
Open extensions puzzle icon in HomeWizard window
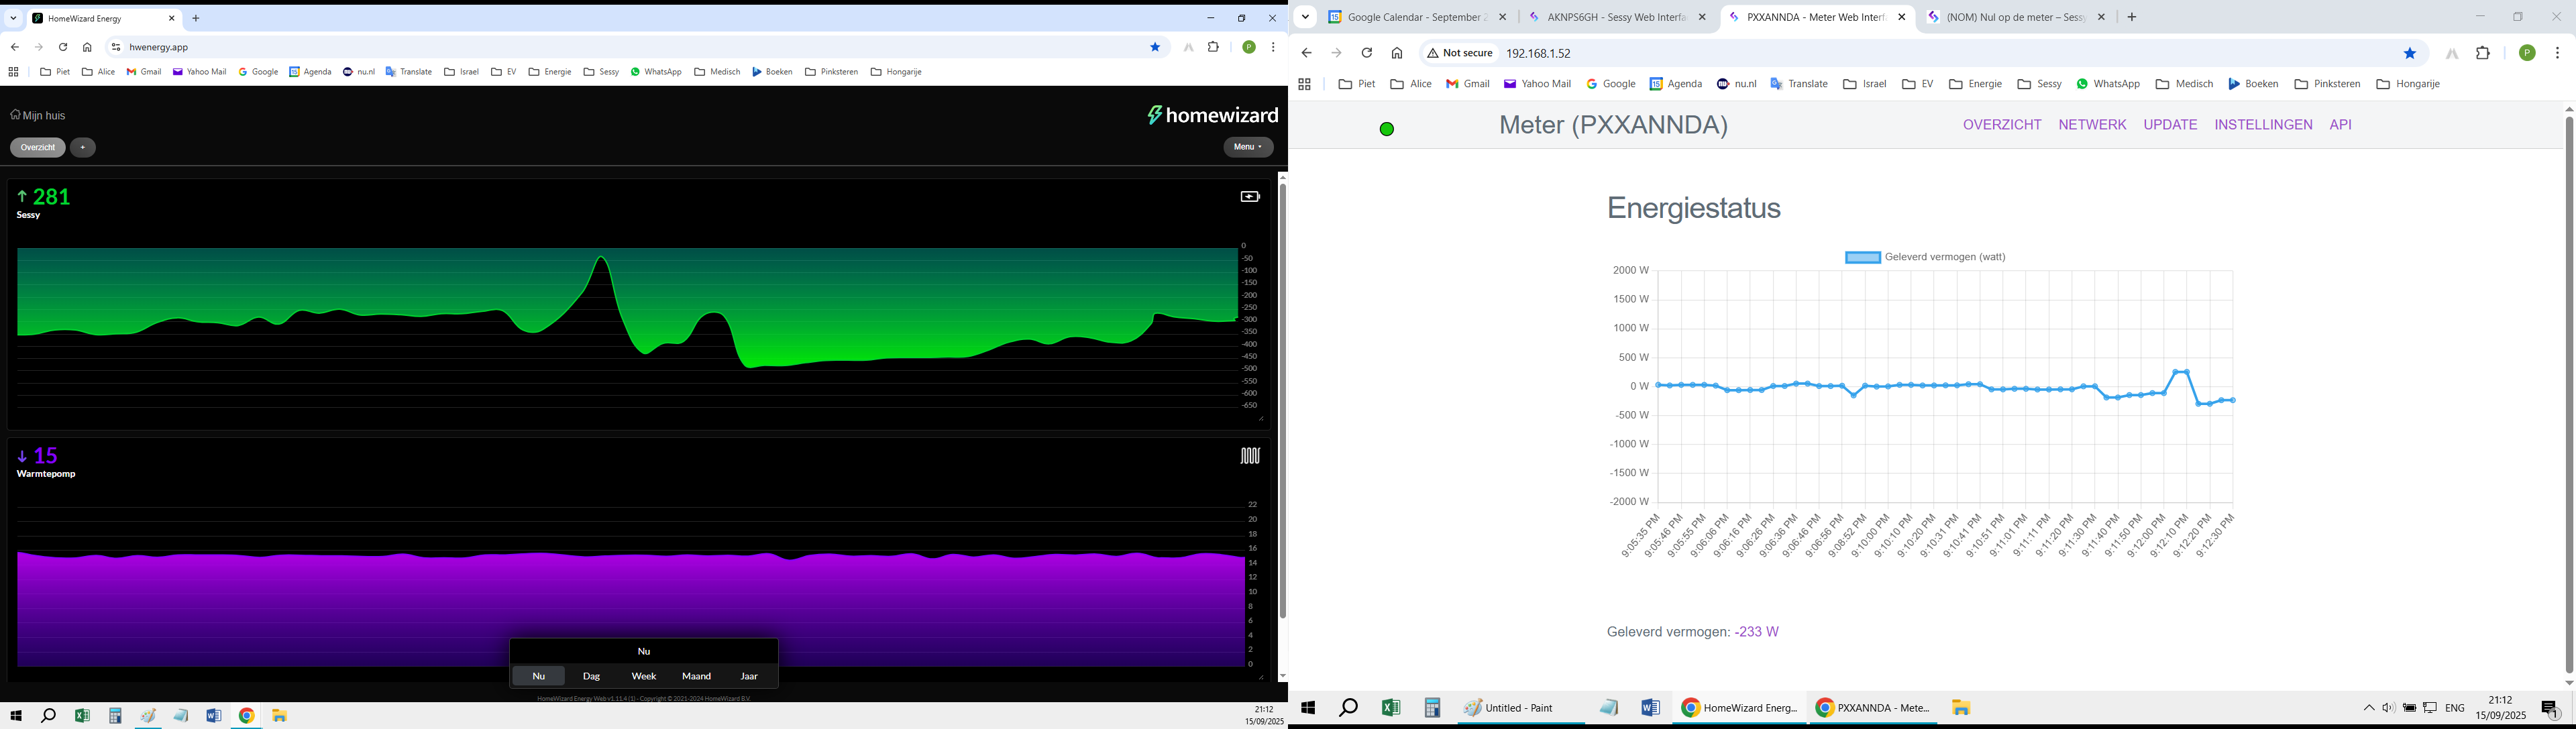pos(1214,47)
